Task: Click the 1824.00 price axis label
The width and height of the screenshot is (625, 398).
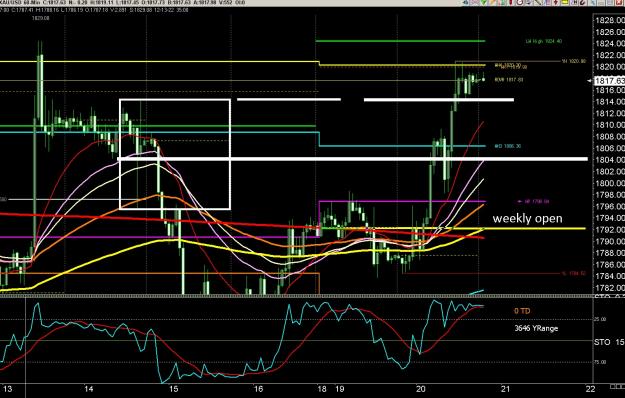Action: pyautogui.click(x=609, y=43)
